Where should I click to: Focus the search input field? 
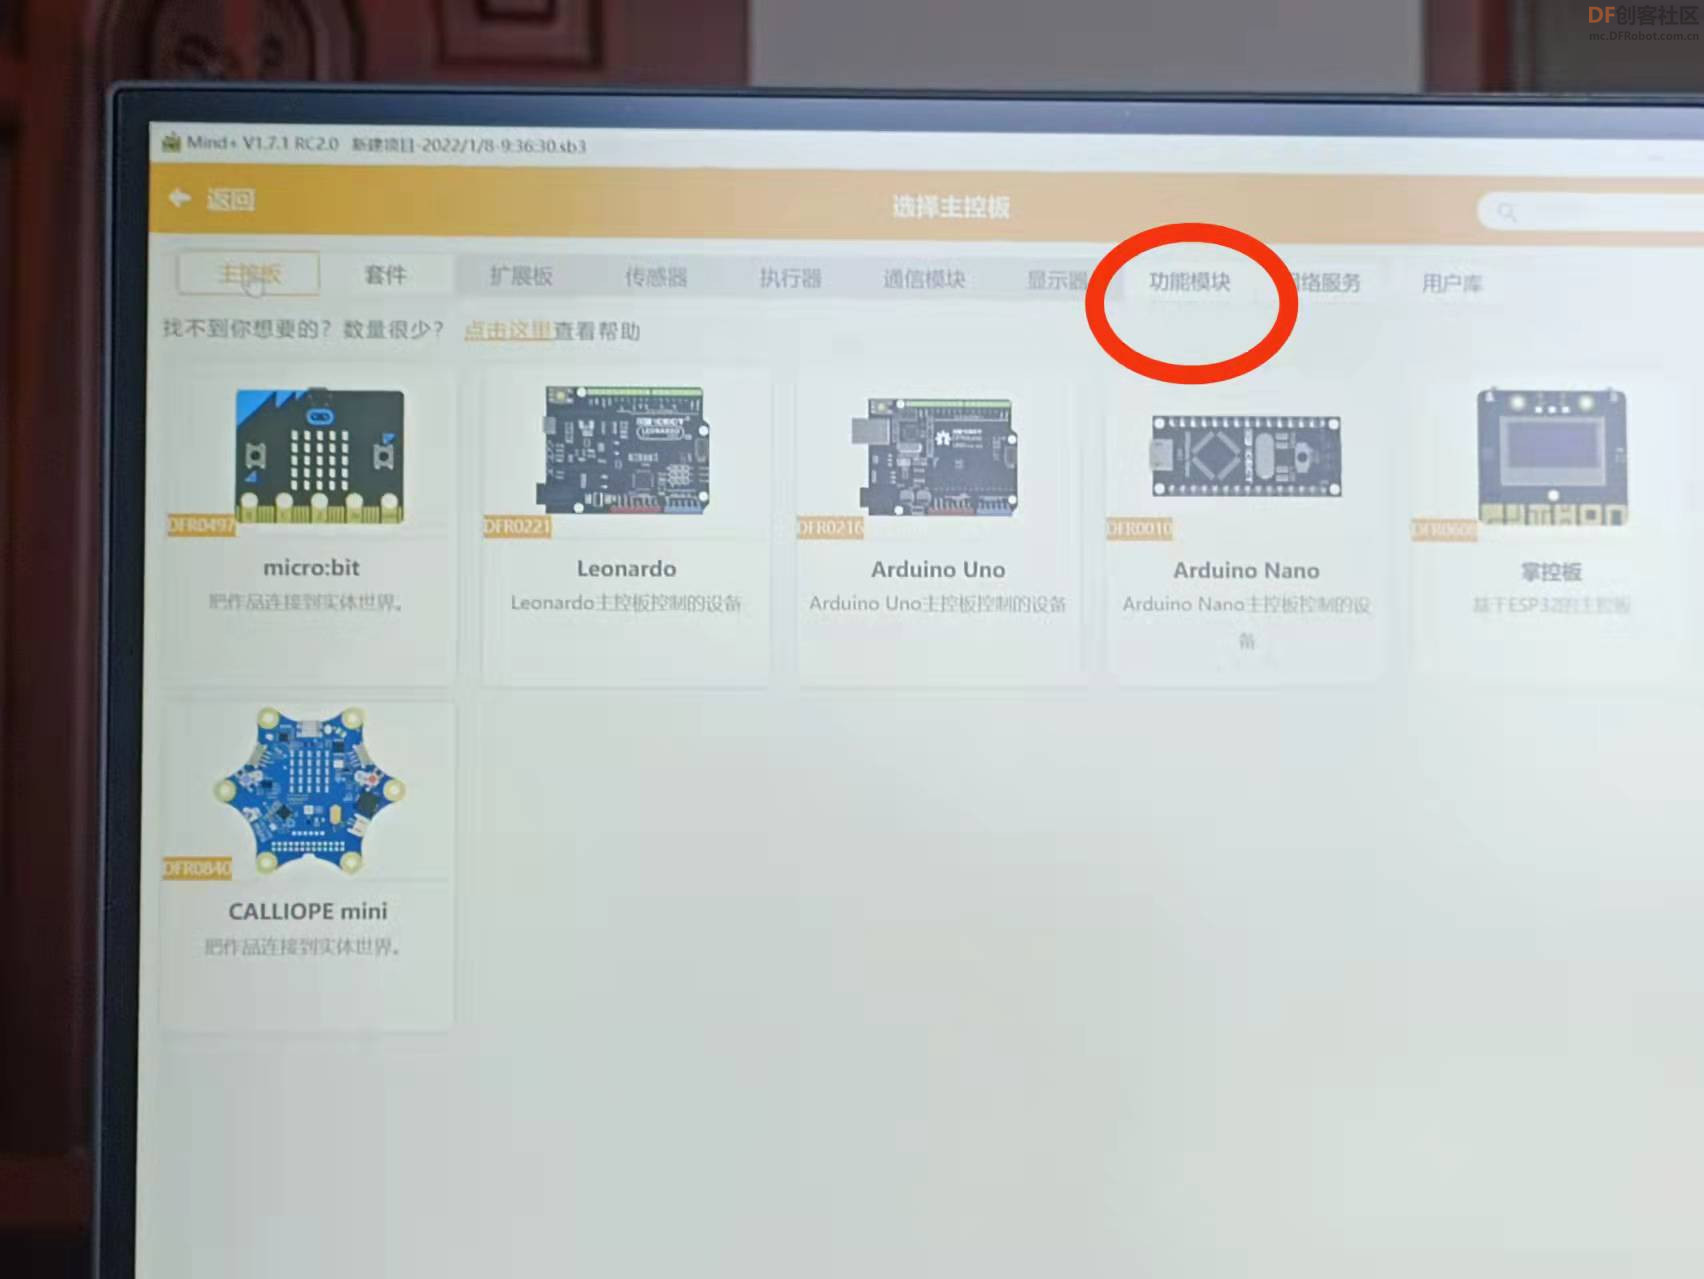(x=1590, y=212)
